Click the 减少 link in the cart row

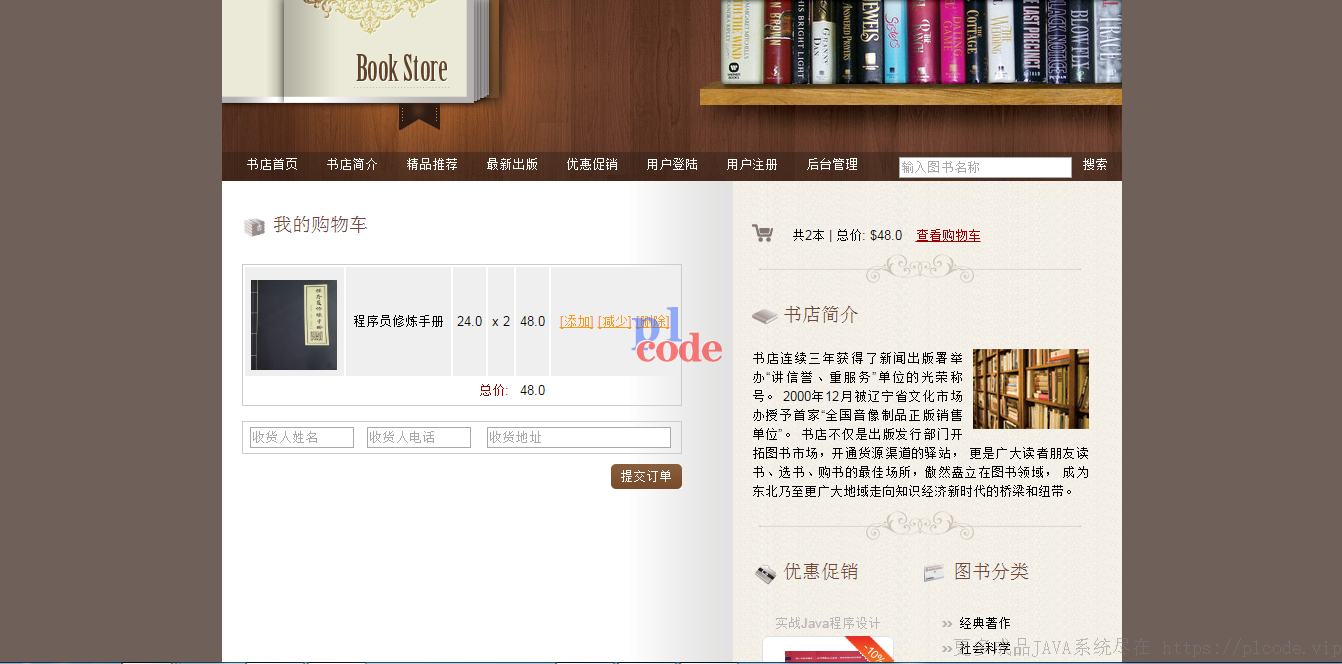pyautogui.click(x=615, y=322)
